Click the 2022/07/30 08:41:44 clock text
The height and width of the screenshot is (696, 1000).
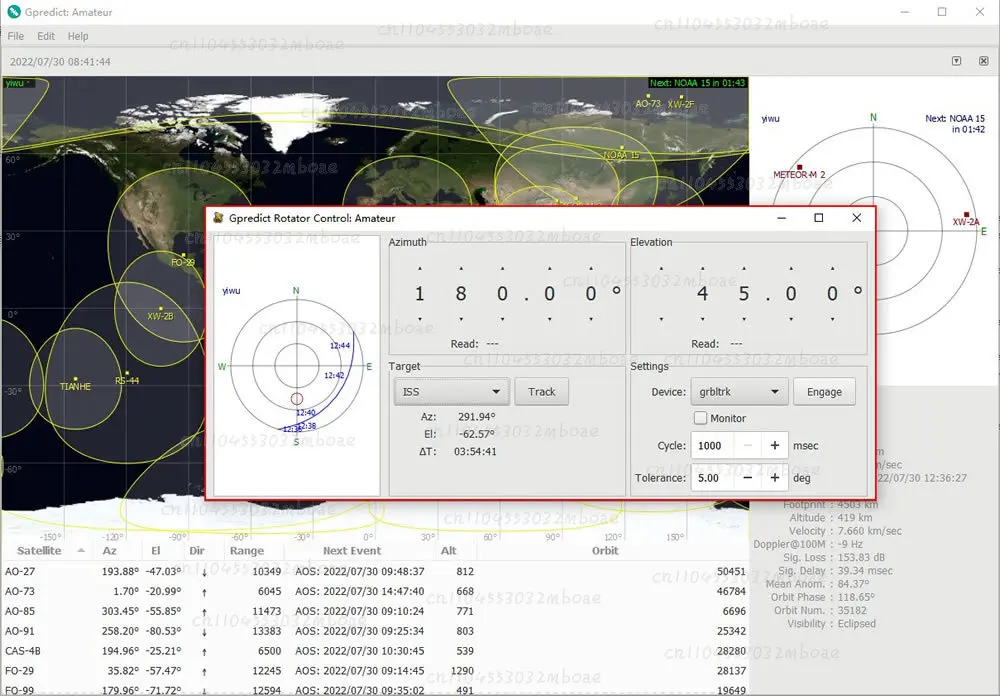pyautogui.click(x=60, y=62)
